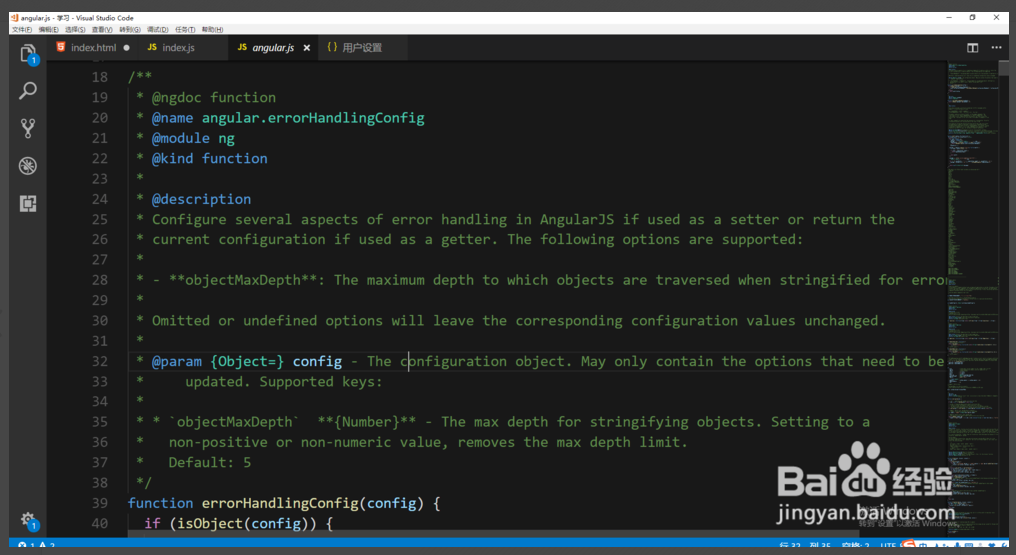
Task: Click line number 18 in the gutter
Action: [100, 77]
